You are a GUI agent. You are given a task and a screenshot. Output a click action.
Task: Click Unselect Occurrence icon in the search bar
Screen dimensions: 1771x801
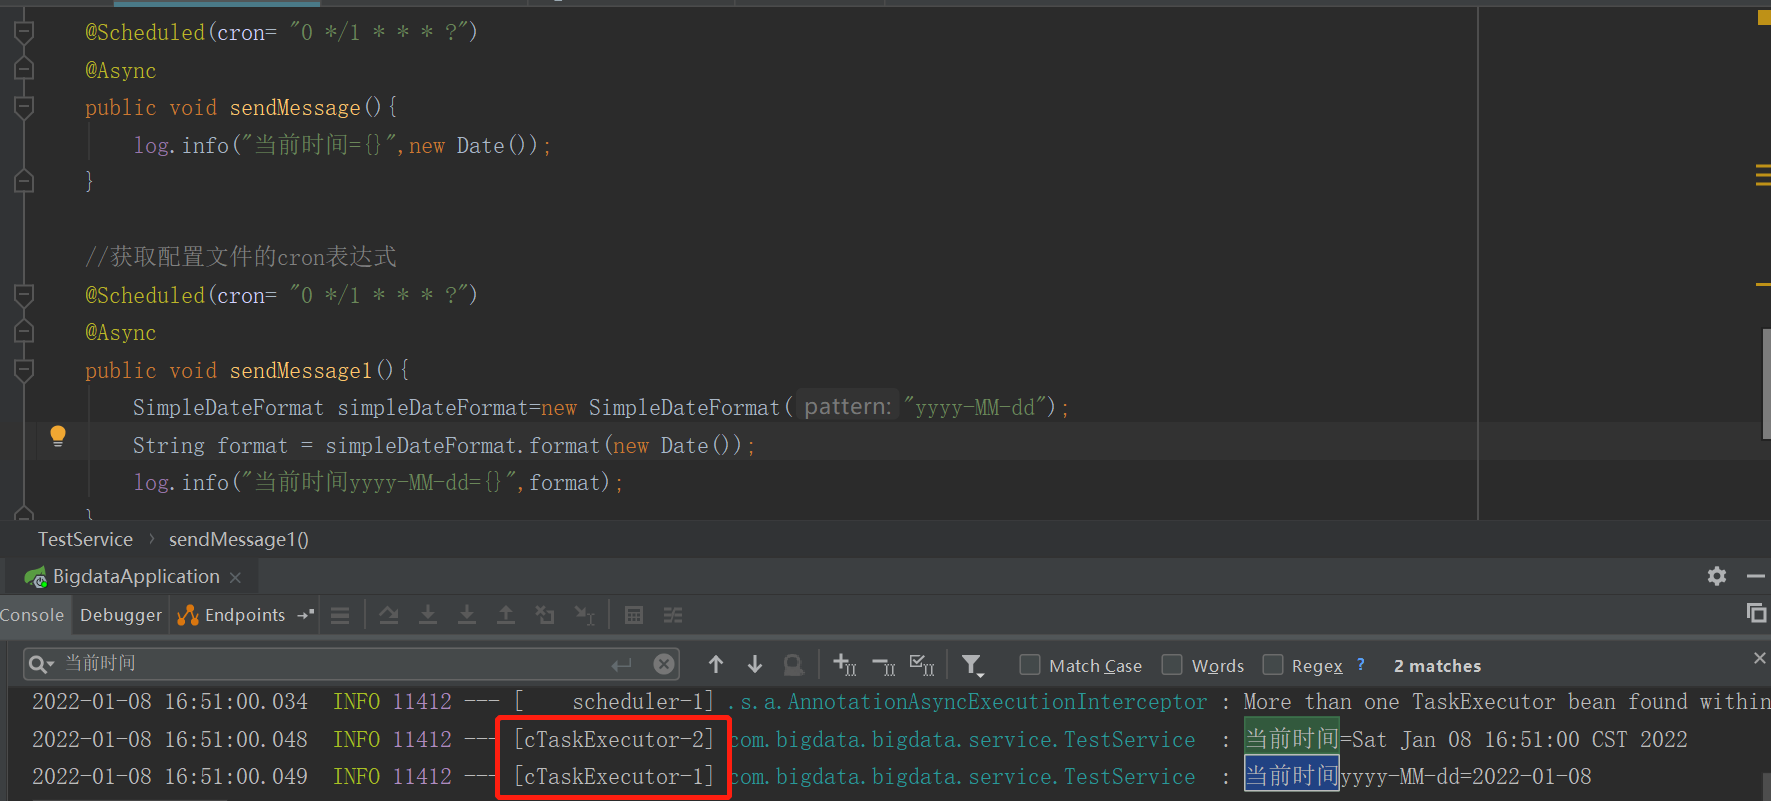tap(884, 665)
